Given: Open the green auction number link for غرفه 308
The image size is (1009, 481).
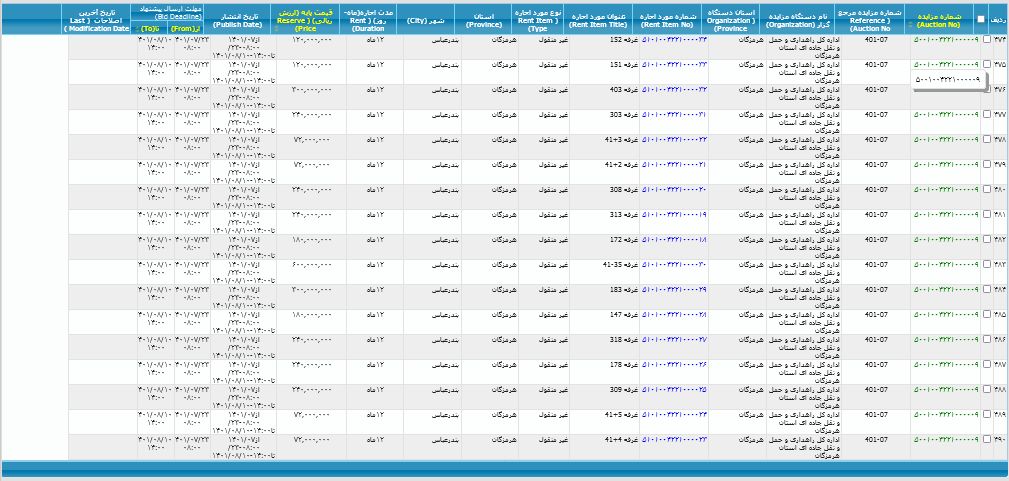Looking at the screenshot, I should (x=946, y=190).
